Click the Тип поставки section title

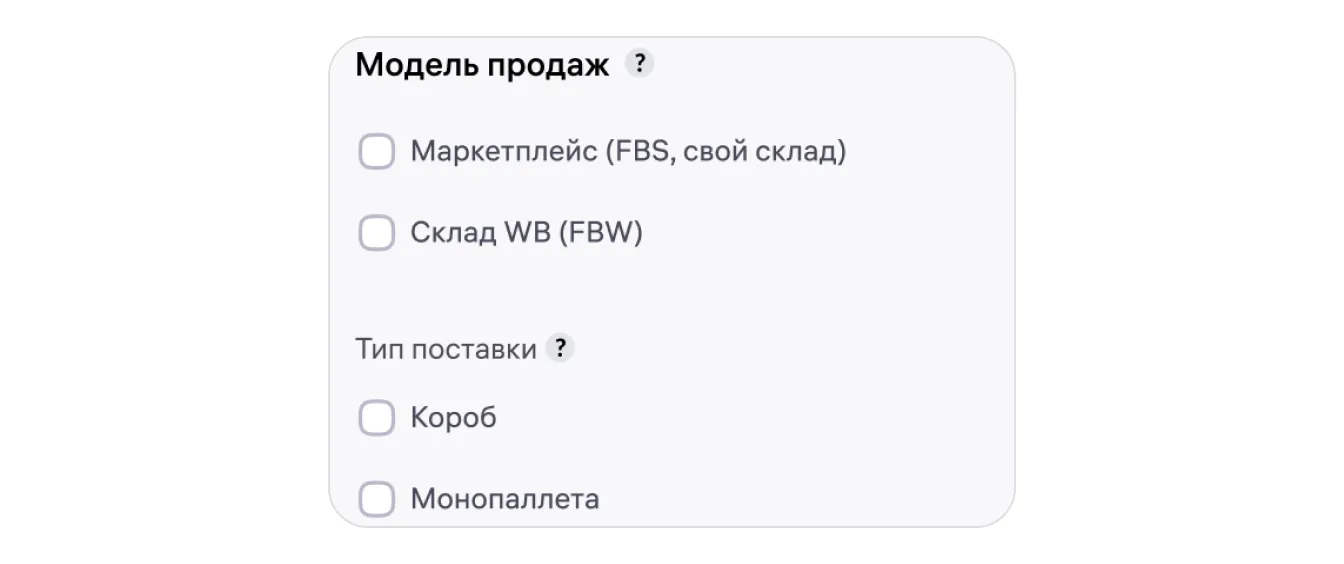[x=445, y=350]
